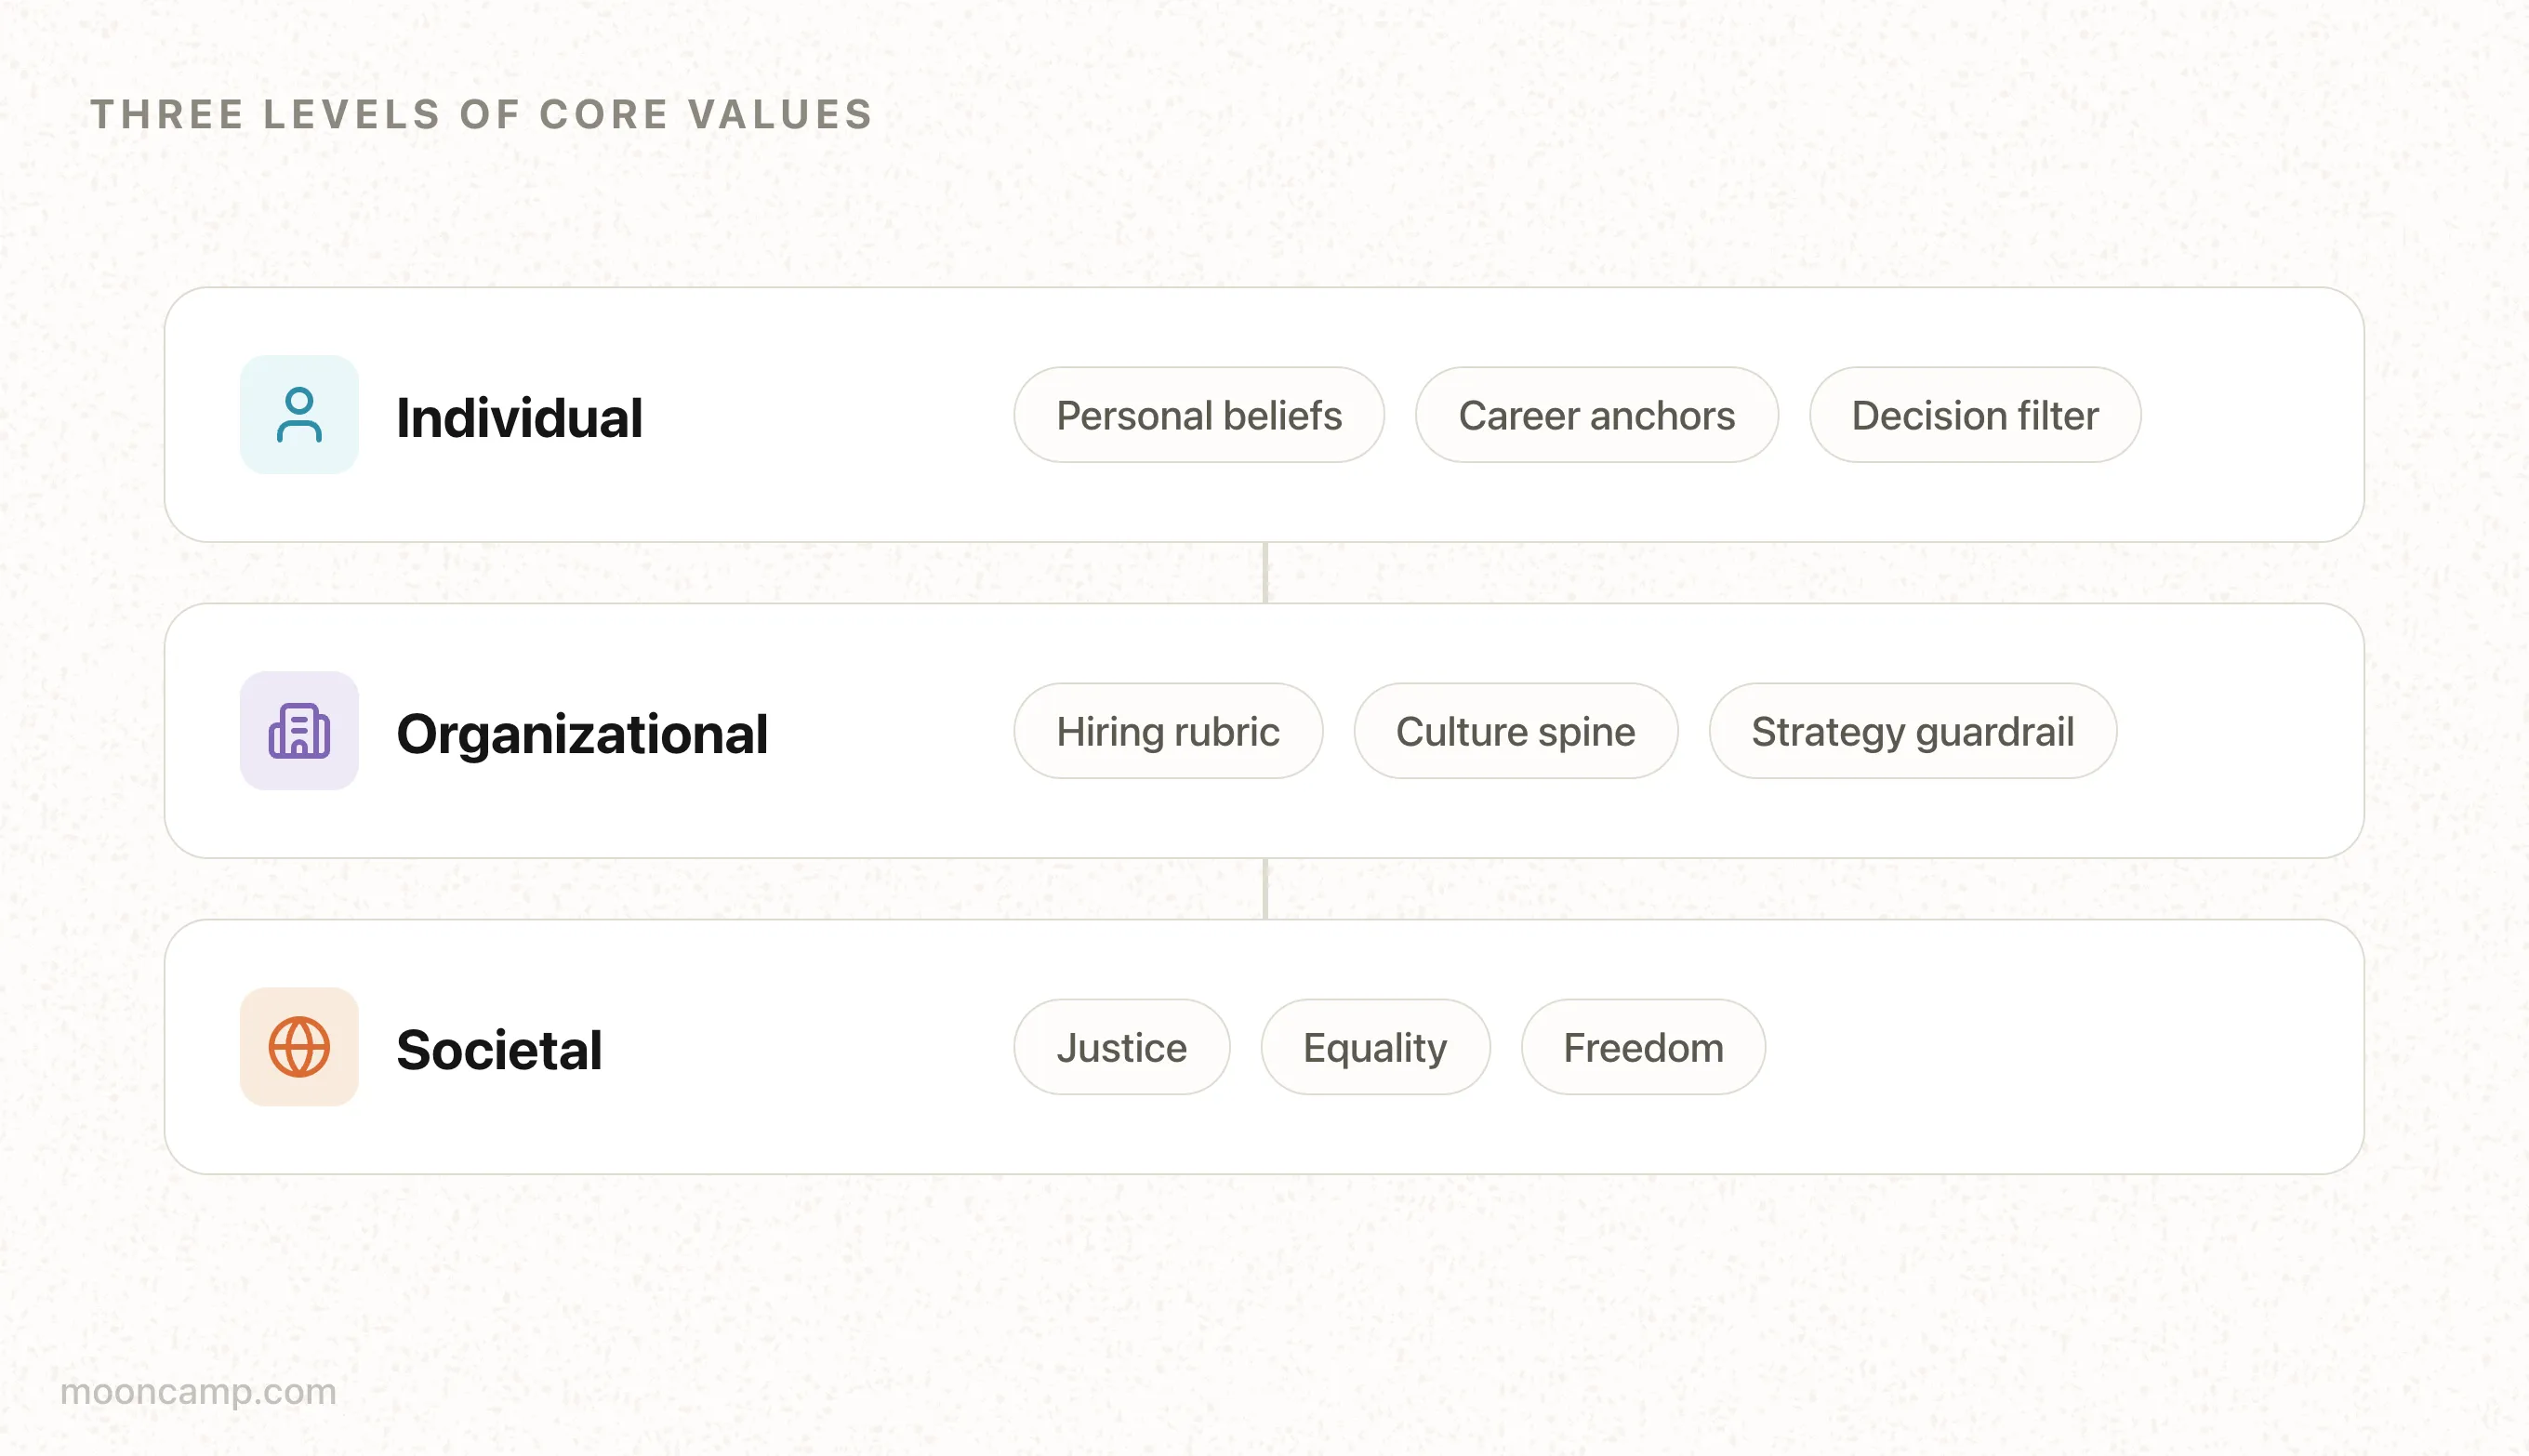The height and width of the screenshot is (1456, 2529).
Task: Click the Three Levels of Core Values title
Action: click(482, 114)
